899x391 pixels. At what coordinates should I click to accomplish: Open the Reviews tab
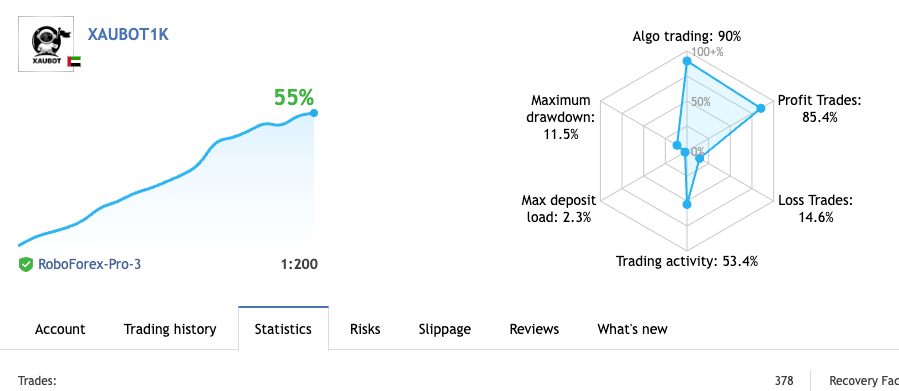(534, 329)
